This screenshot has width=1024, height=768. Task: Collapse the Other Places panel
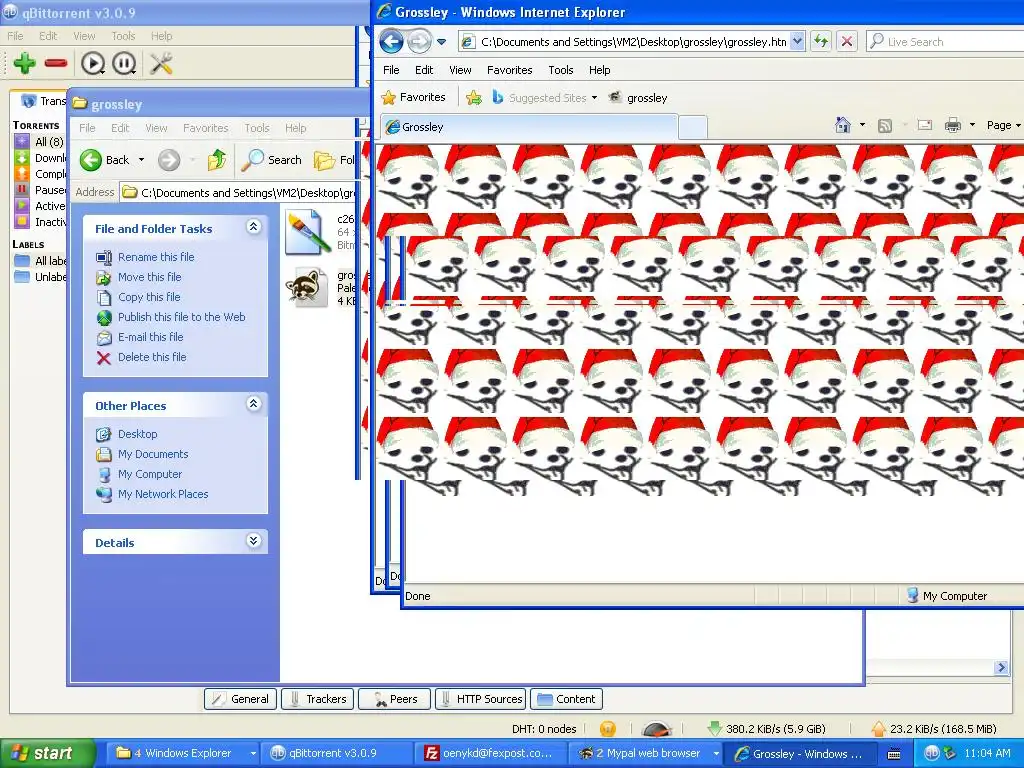pyautogui.click(x=253, y=404)
